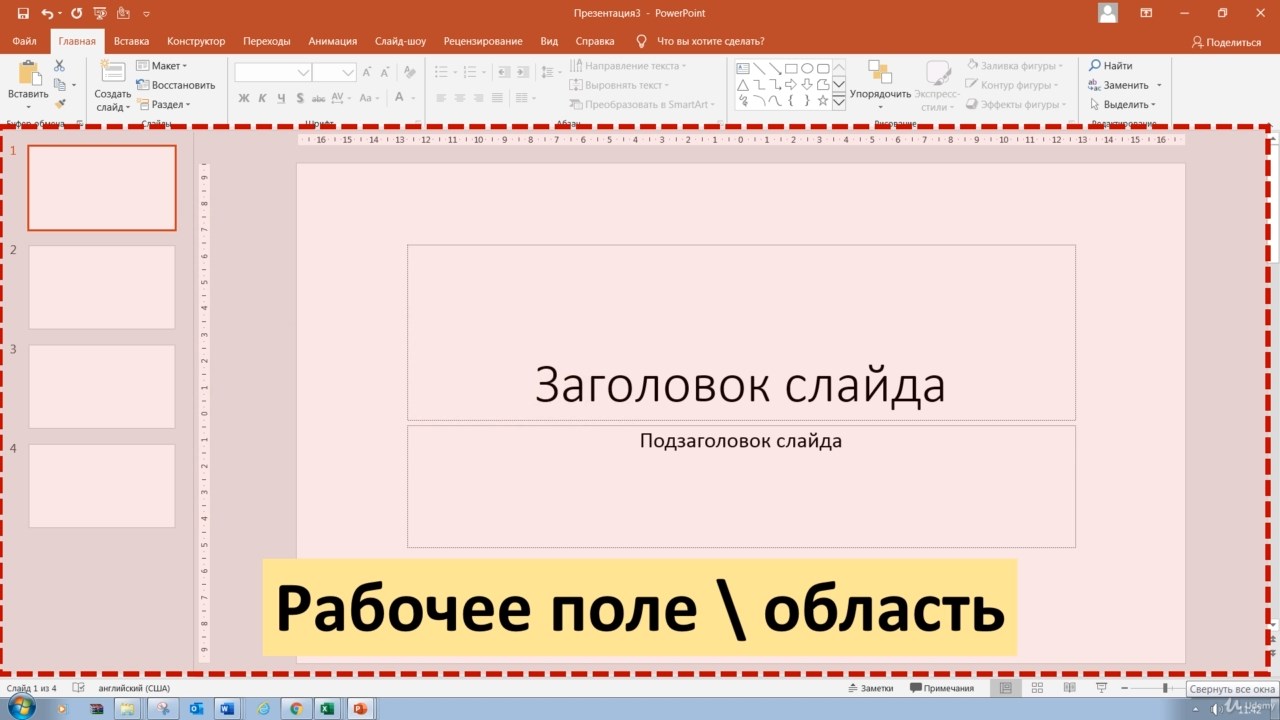Switch to the Анимация tab
The image size is (1280, 720).
point(332,41)
